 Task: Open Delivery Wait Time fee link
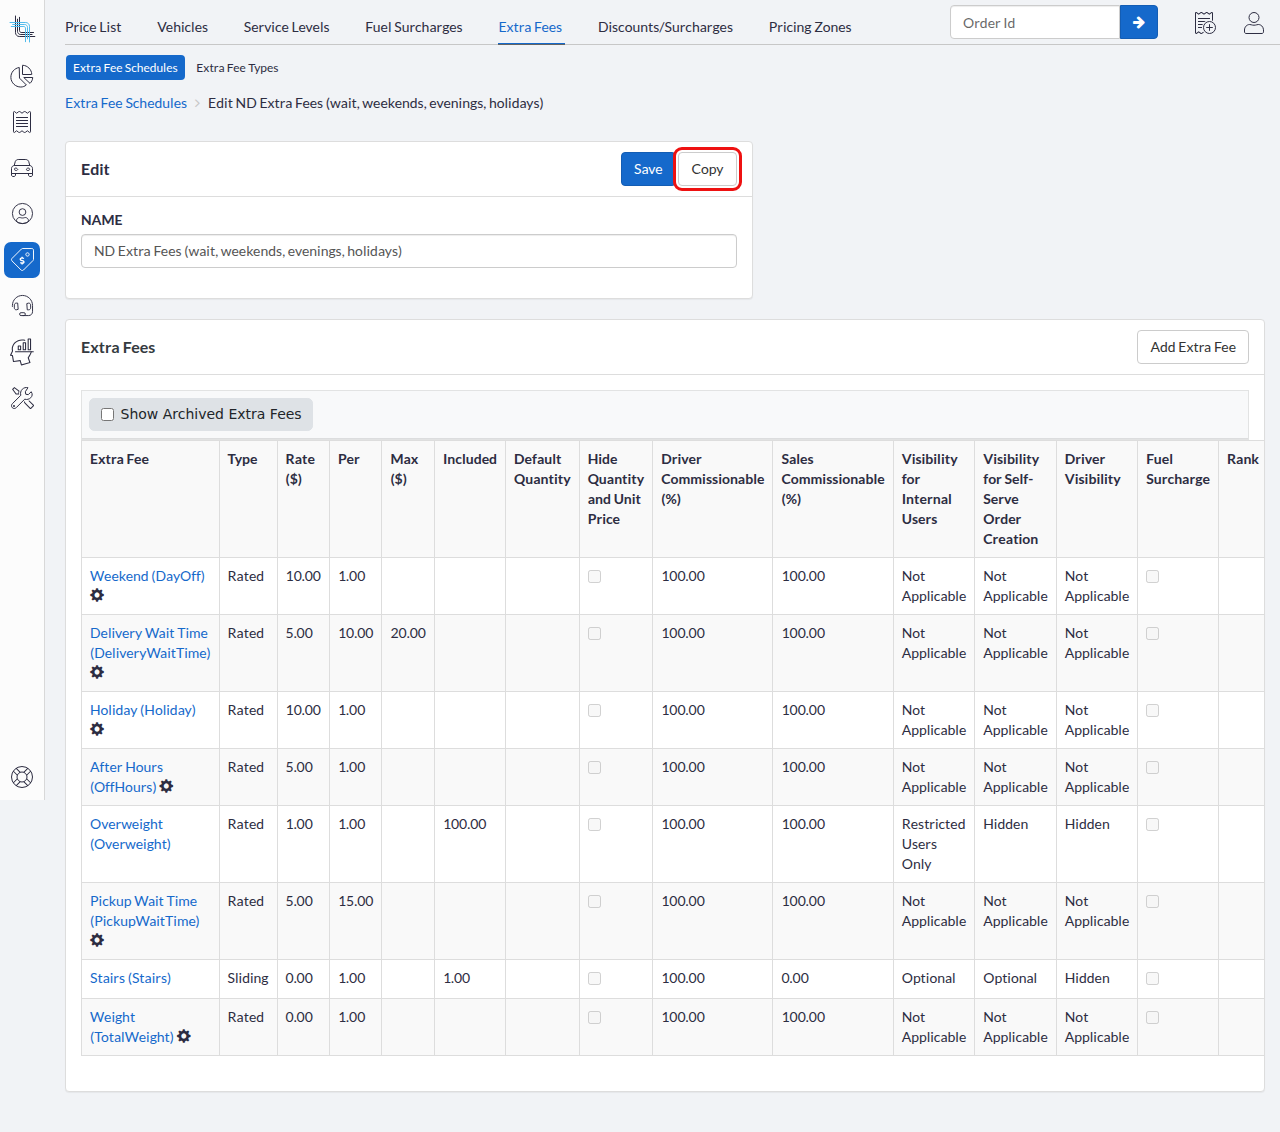click(150, 643)
